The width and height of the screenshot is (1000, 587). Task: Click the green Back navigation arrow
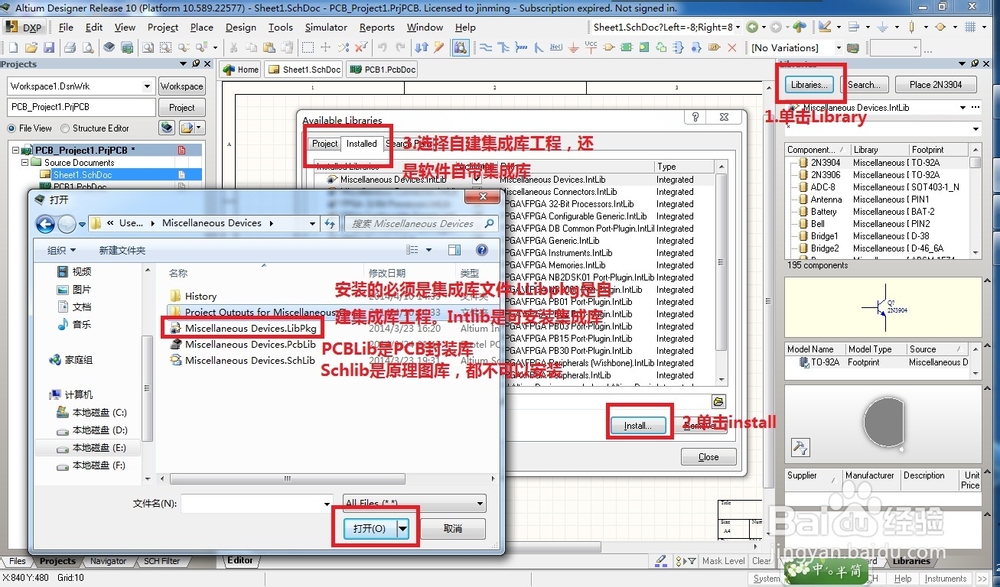coord(753,27)
